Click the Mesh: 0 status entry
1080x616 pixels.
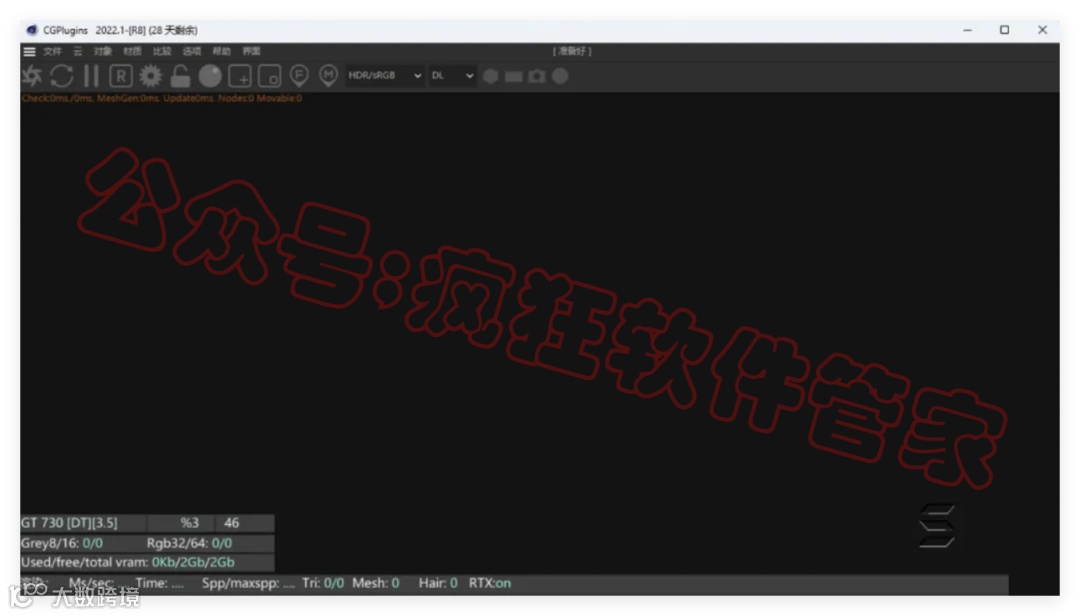pyautogui.click(x=376, y=583)
